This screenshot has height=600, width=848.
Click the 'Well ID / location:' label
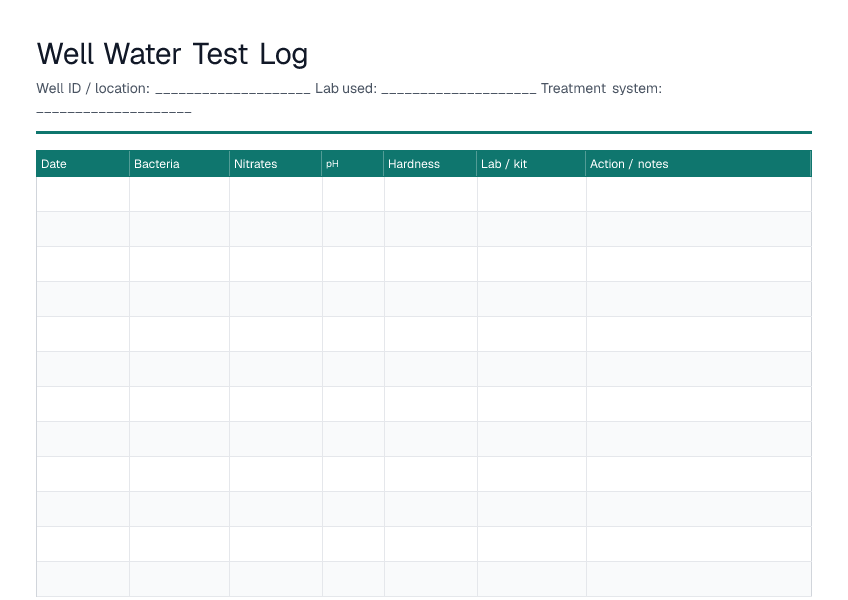[93, 88]
